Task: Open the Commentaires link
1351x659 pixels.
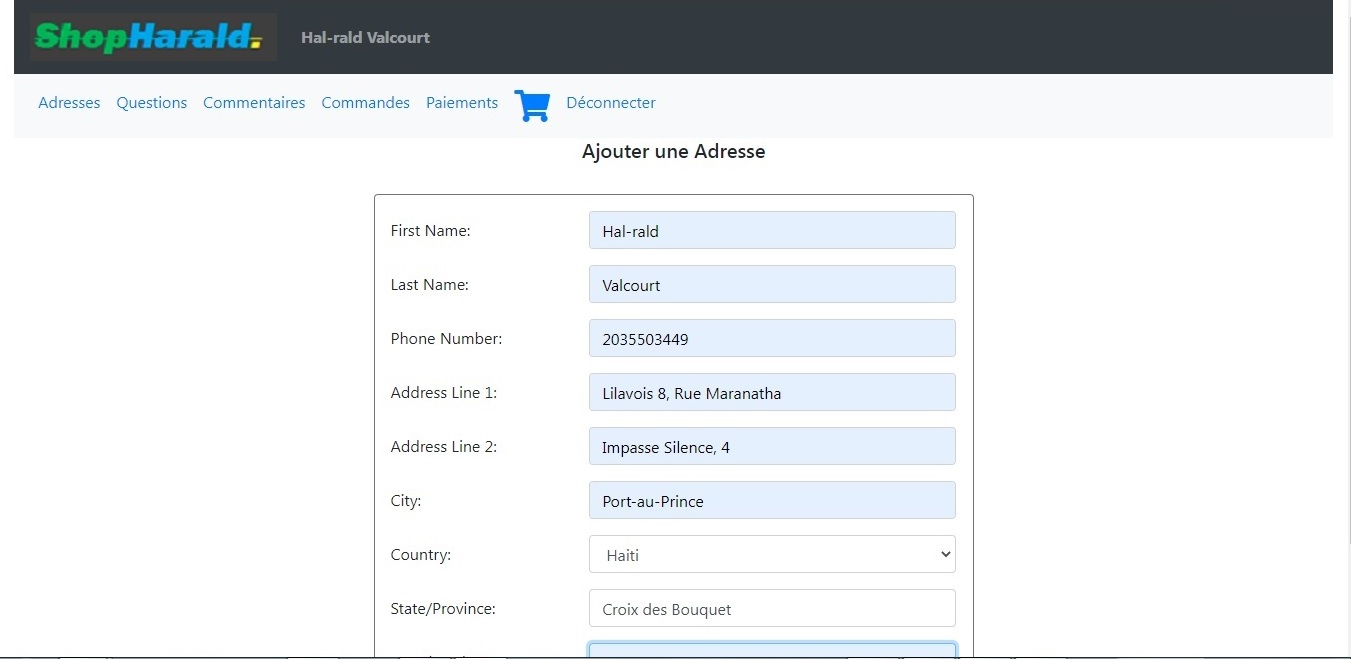Action: tap(254, 103)
